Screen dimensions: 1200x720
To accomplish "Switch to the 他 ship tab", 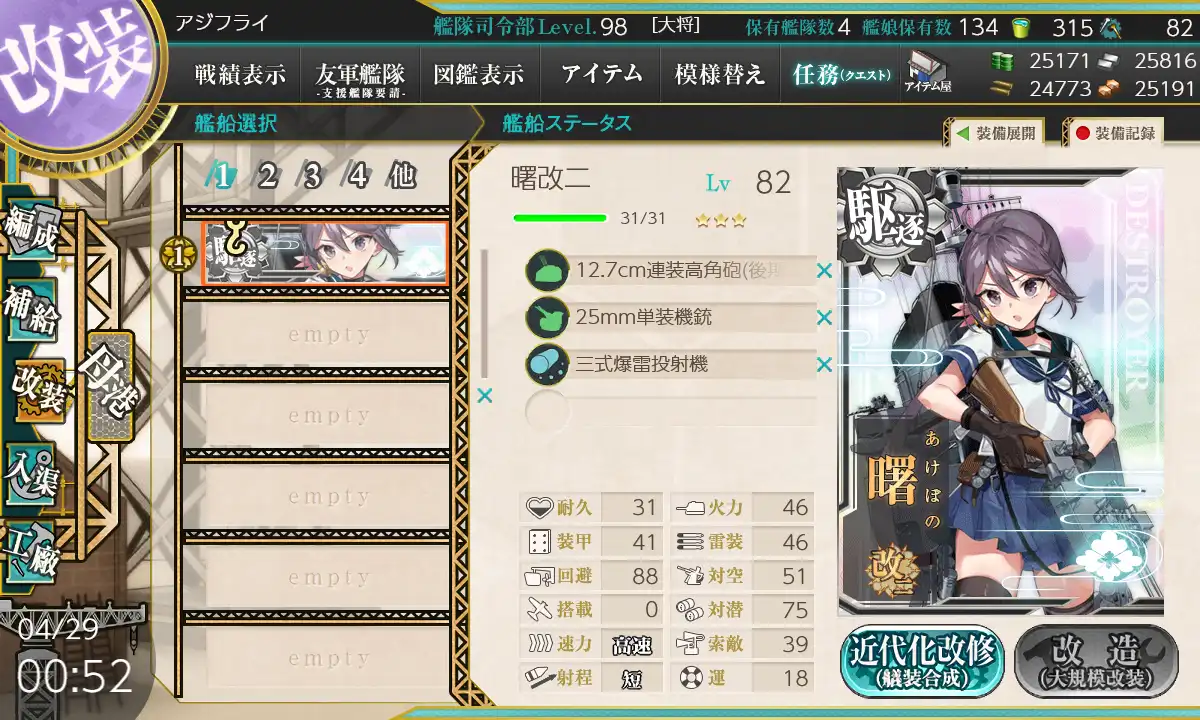I will click(402, 177).
